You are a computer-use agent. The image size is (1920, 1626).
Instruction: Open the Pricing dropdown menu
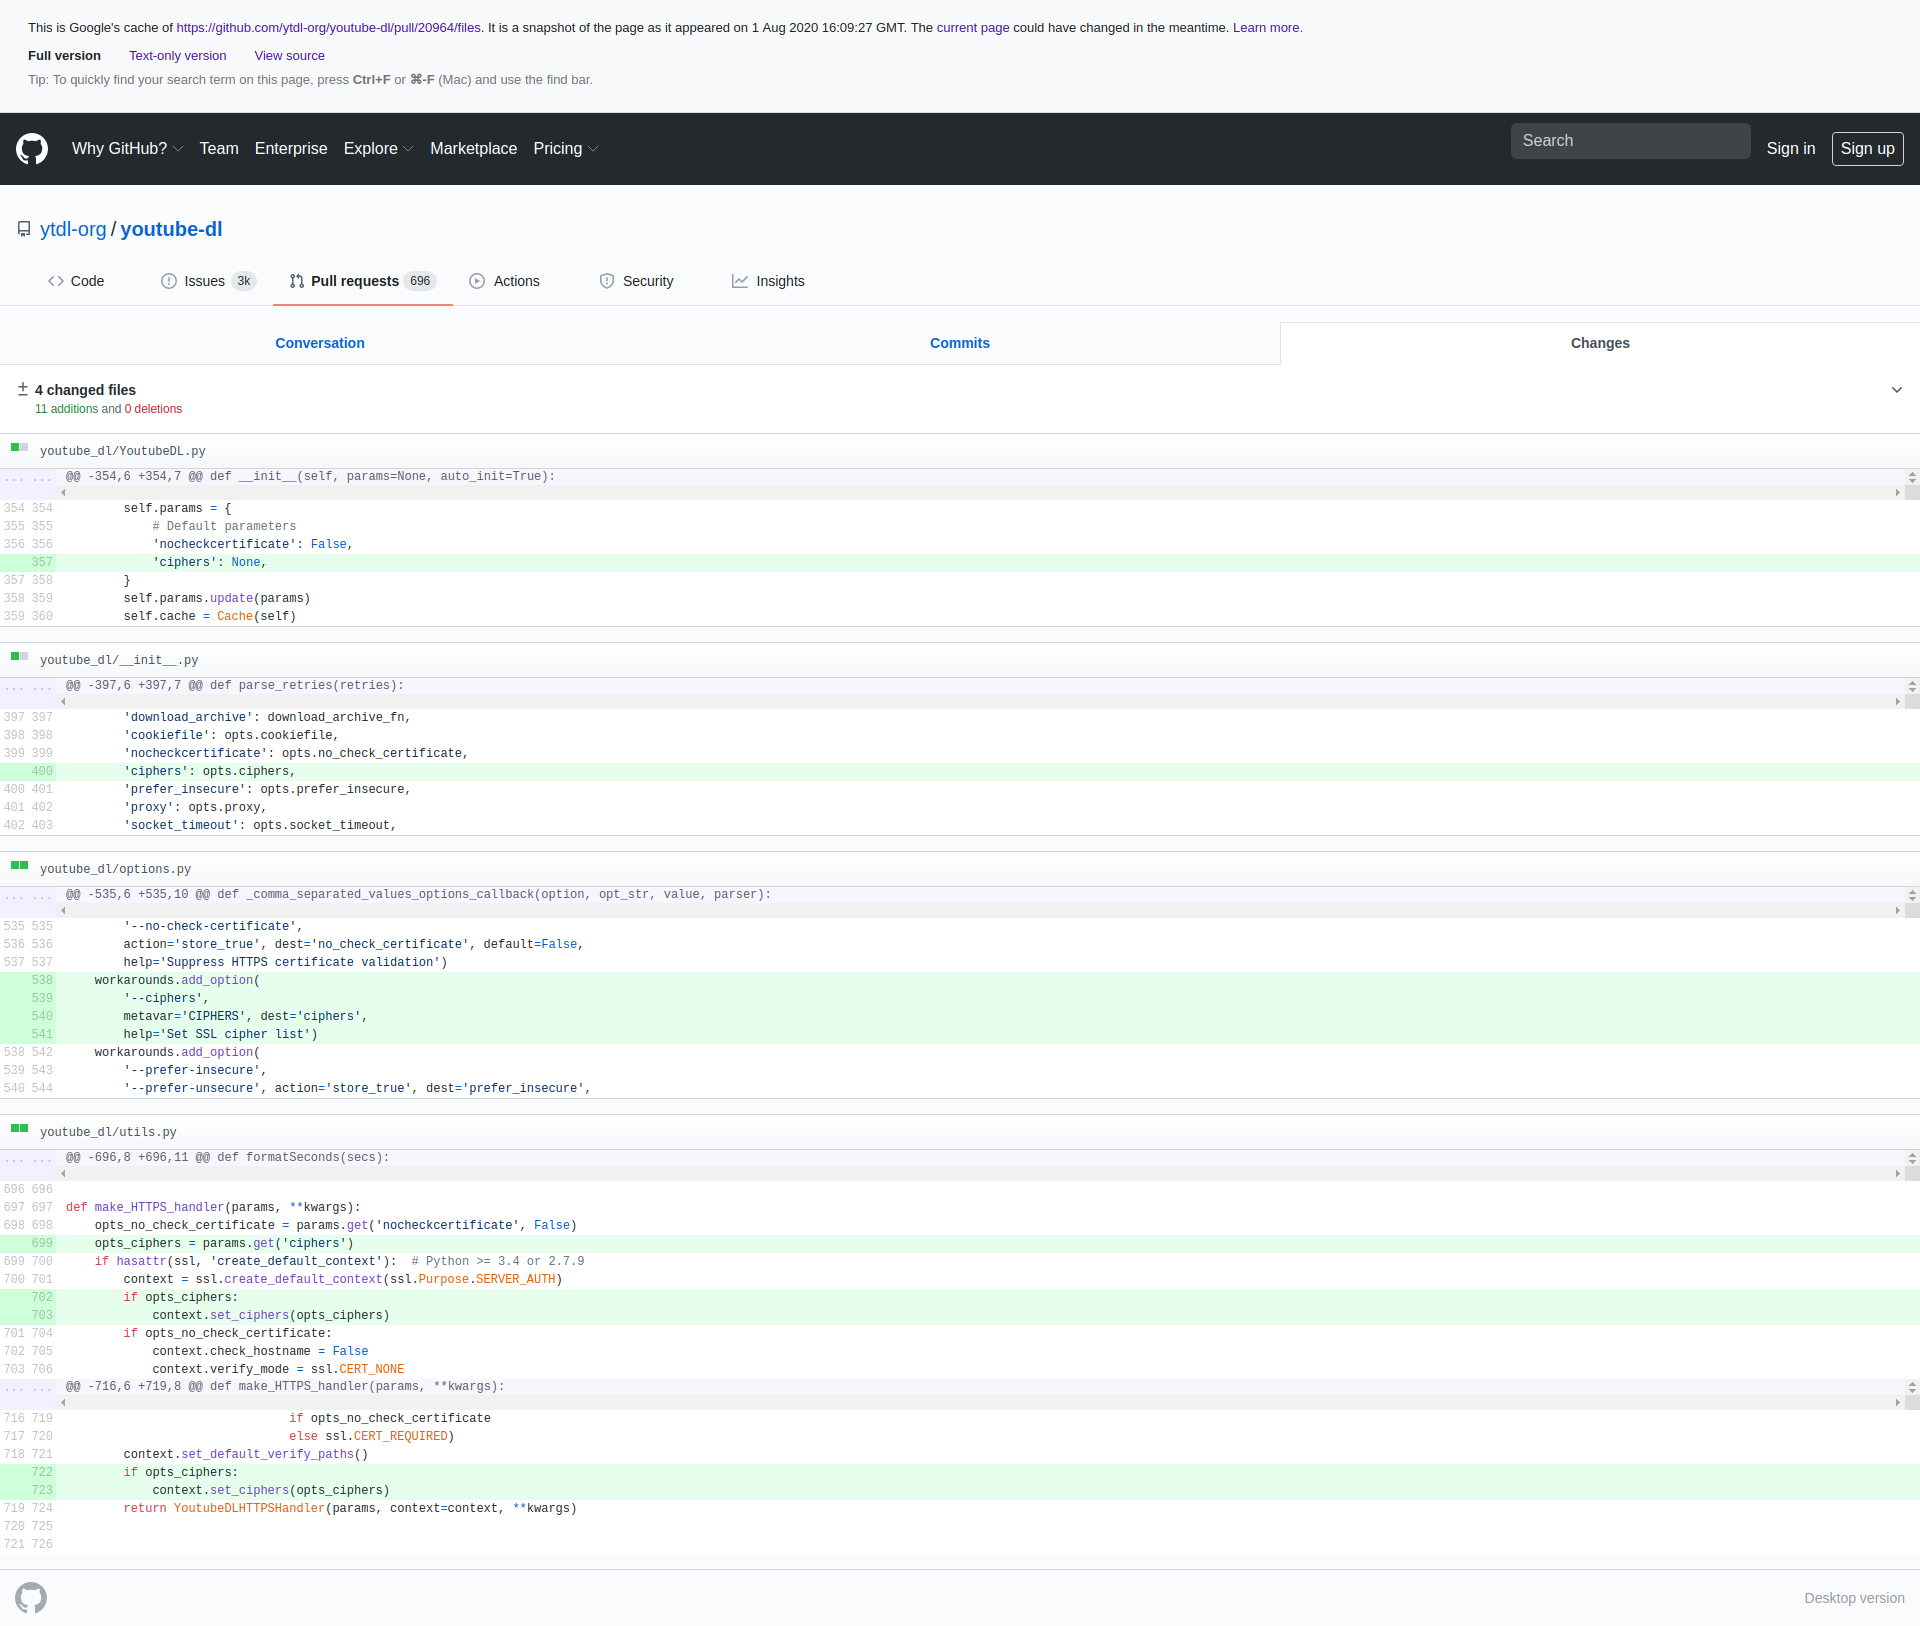point(566,149)
